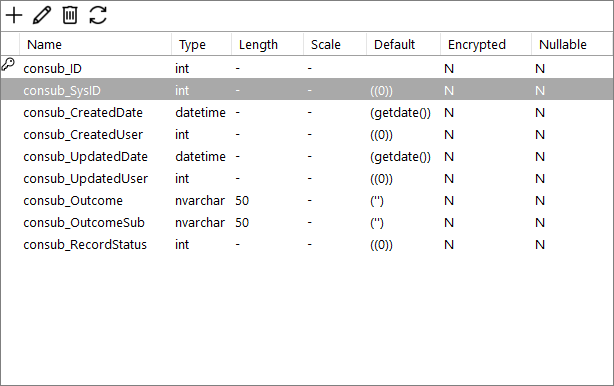Screen dimensions: 614x386
Task: Select the consub_RecordStatus row
Action: (307, 244)
